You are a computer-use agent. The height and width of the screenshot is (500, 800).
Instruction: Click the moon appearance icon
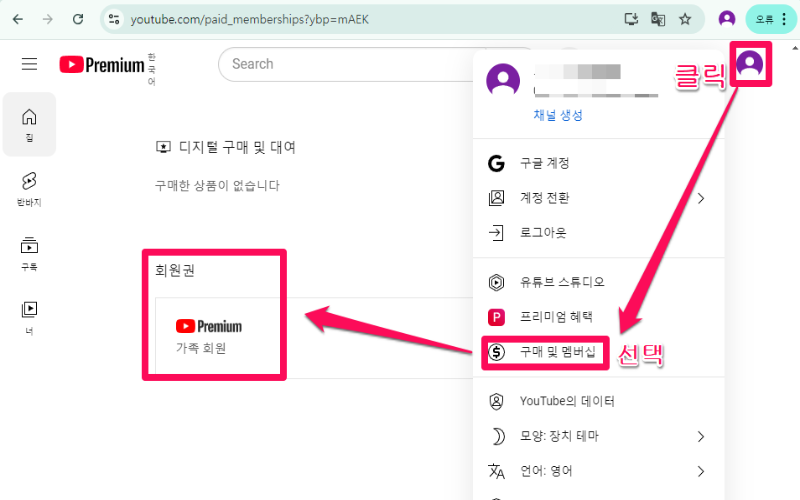tap(497, 436)
